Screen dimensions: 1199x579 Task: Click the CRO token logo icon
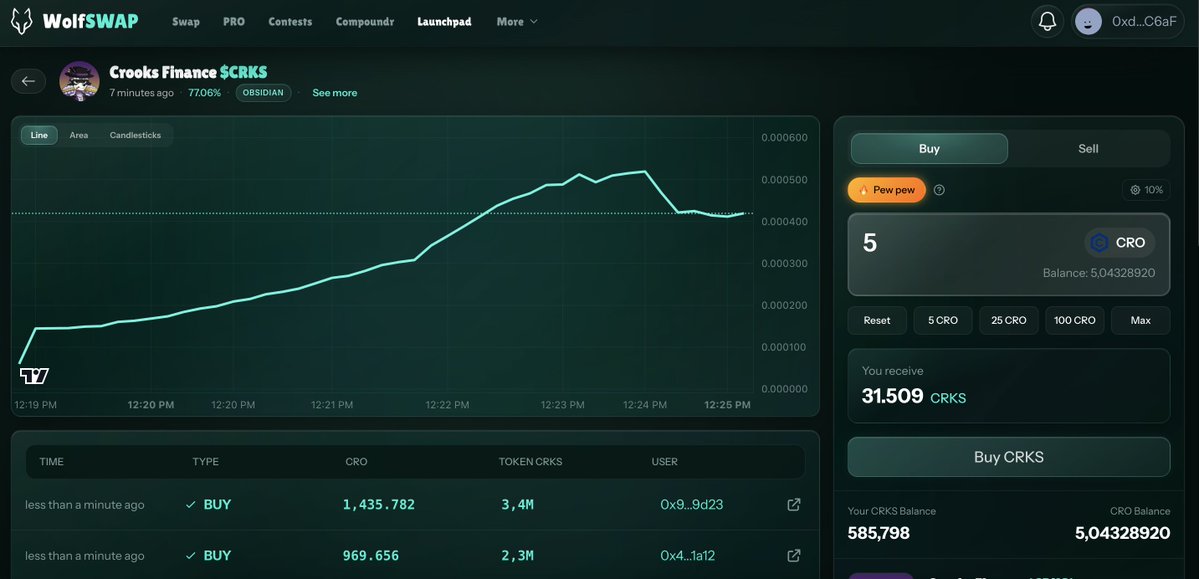tap(1099, 242)
